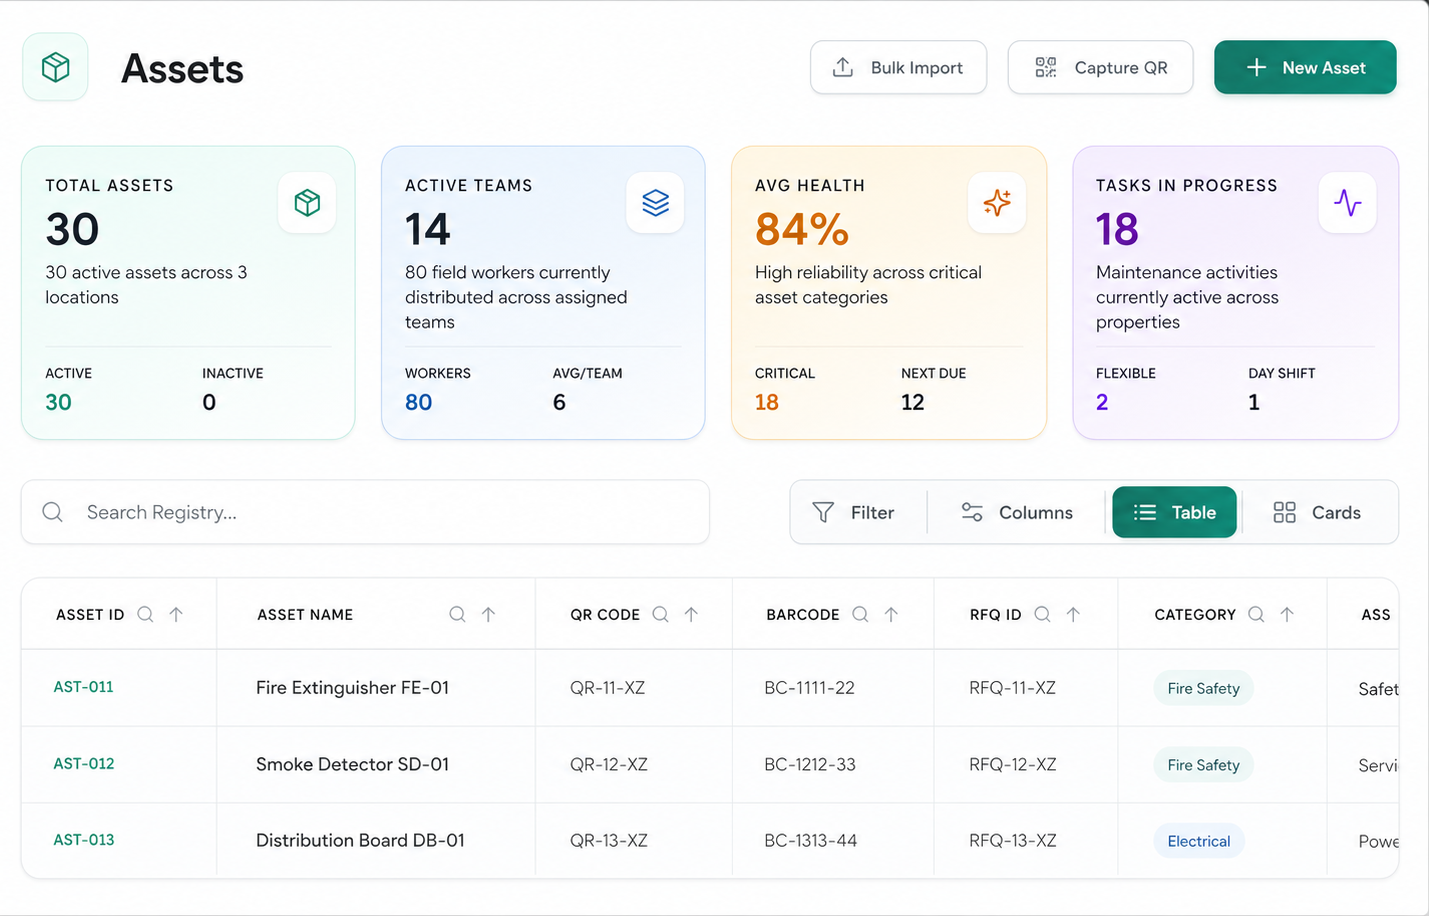
Task: Click RFQ-12-XZ cell
Action: click(1013, 764)
